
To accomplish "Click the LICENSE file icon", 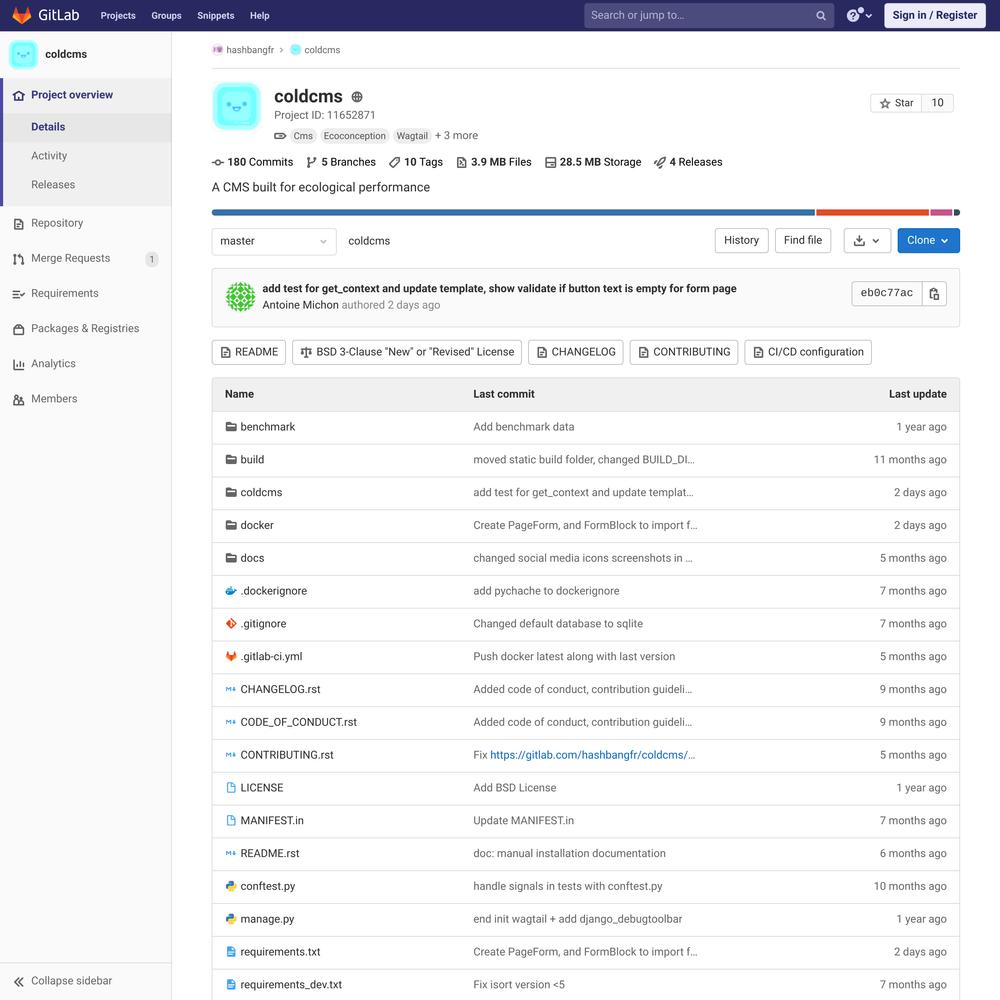I will point(231,788).
